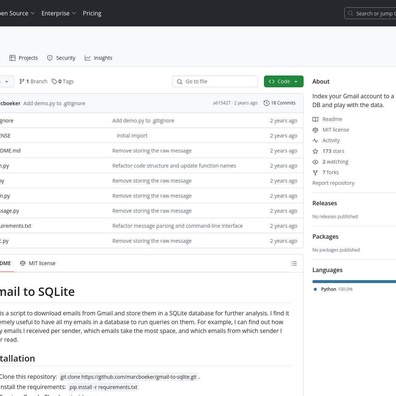The width and height of the screenshot is (396, 396).
Task: Click the Go to file search field
Action: coord(215,81)
